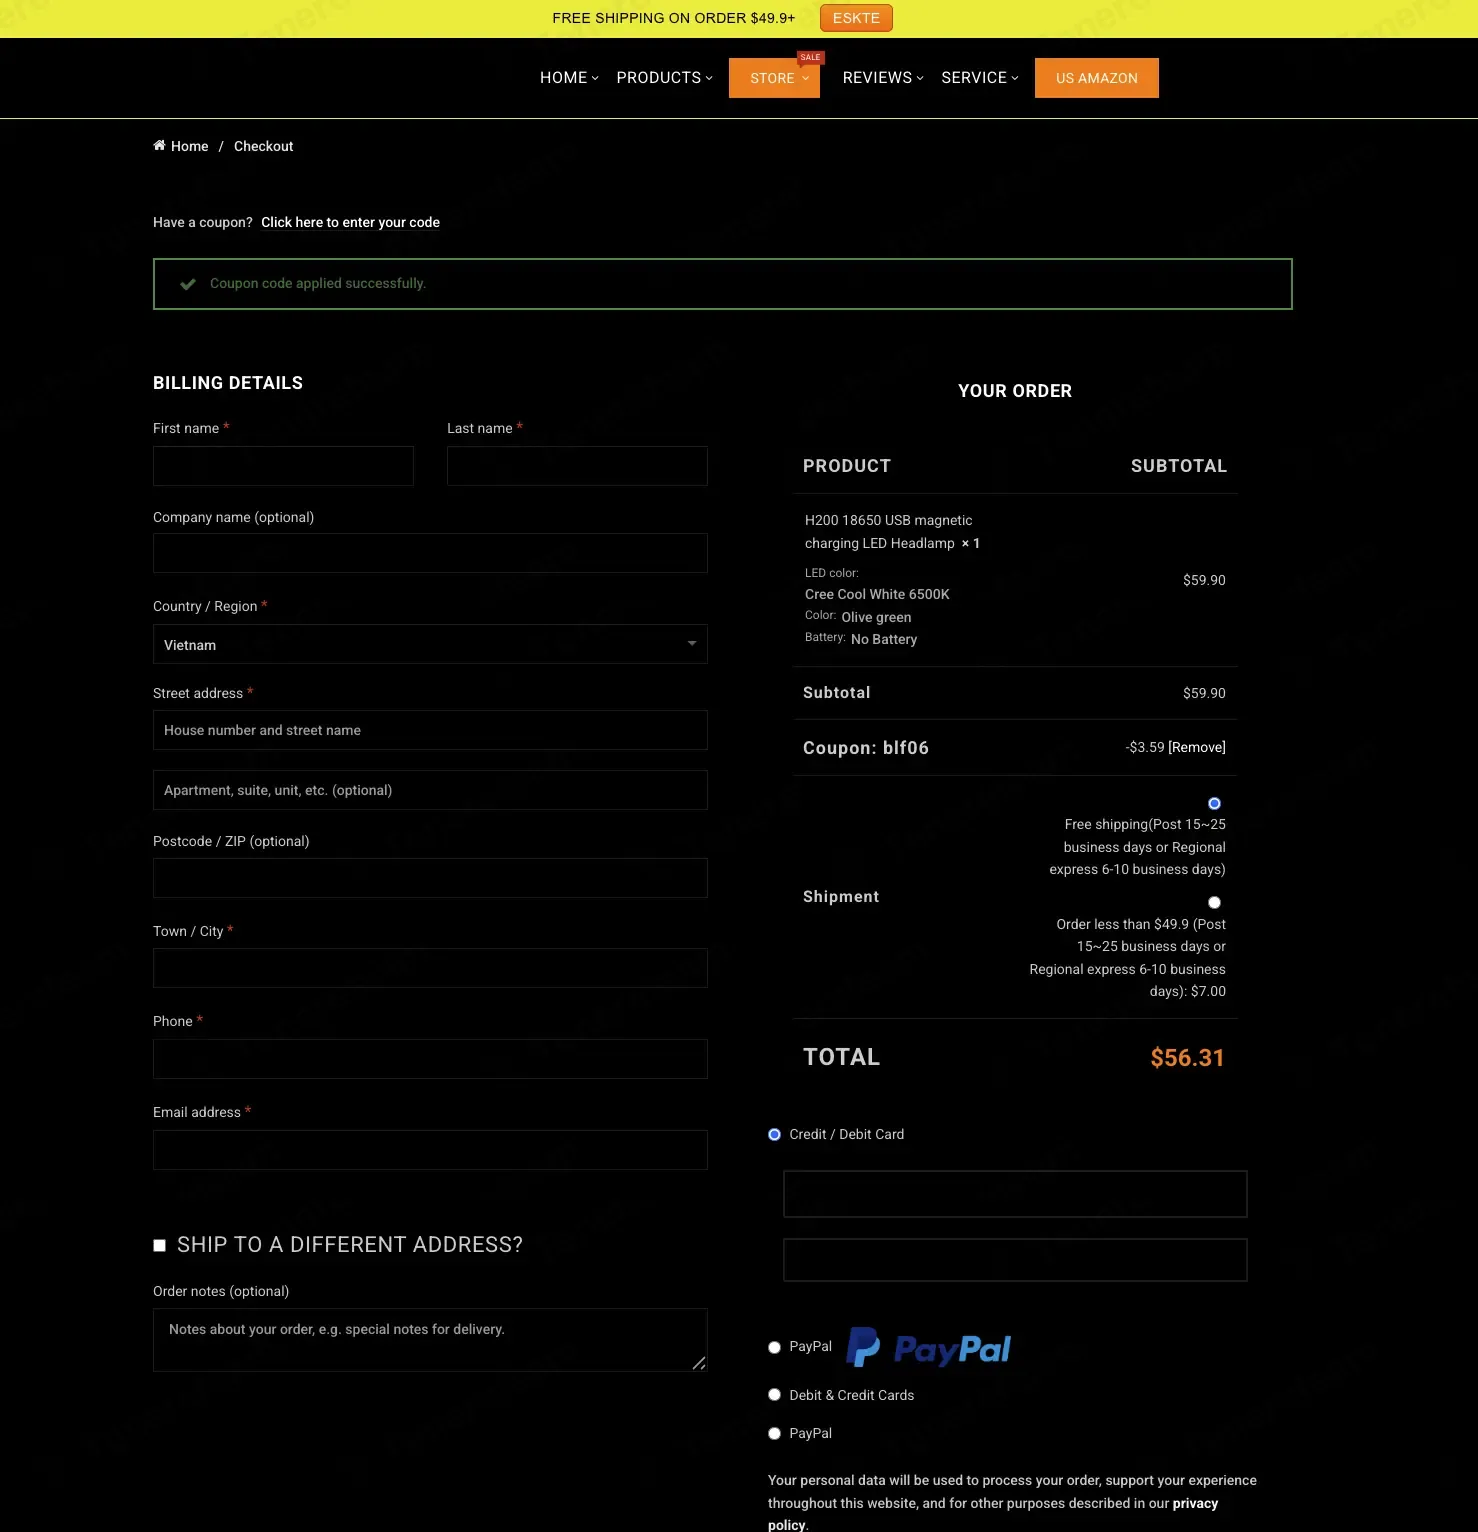
Task: Click the Home breadcrumb house icon
Action: pos(159,146)
